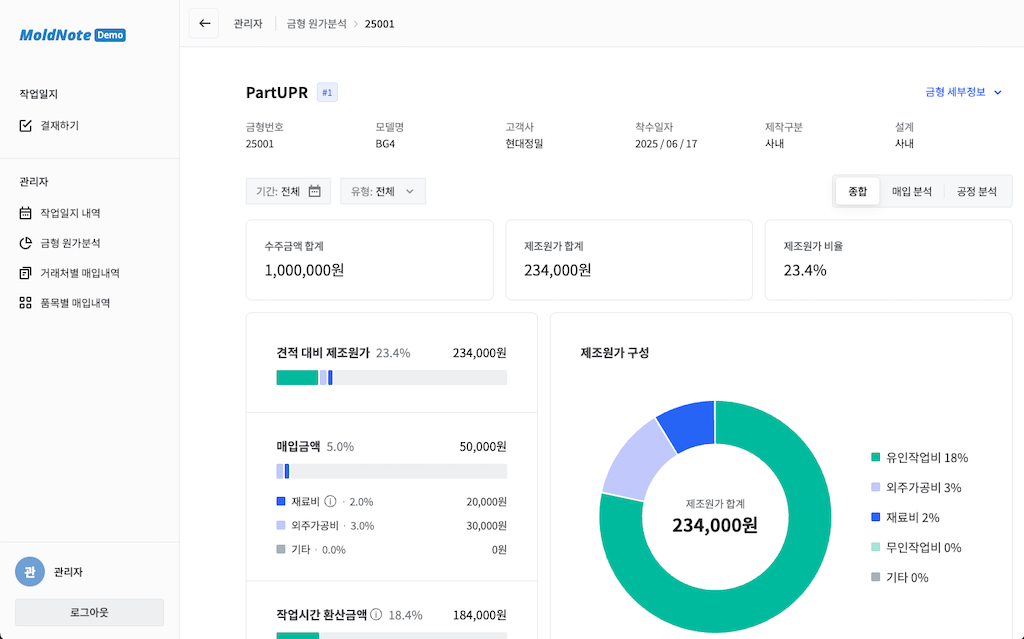Click the 금형 원가분석 breadcrumb link

[315, 23]
